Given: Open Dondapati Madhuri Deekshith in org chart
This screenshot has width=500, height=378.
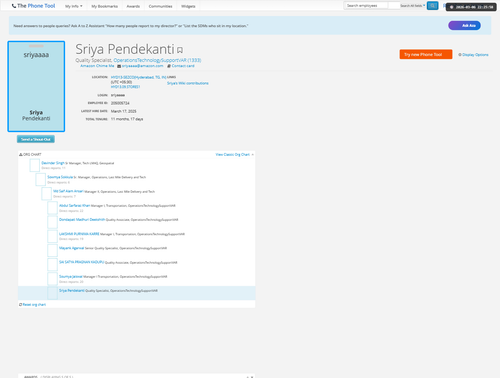Looking at the screenshot, I should coord(82,219).
